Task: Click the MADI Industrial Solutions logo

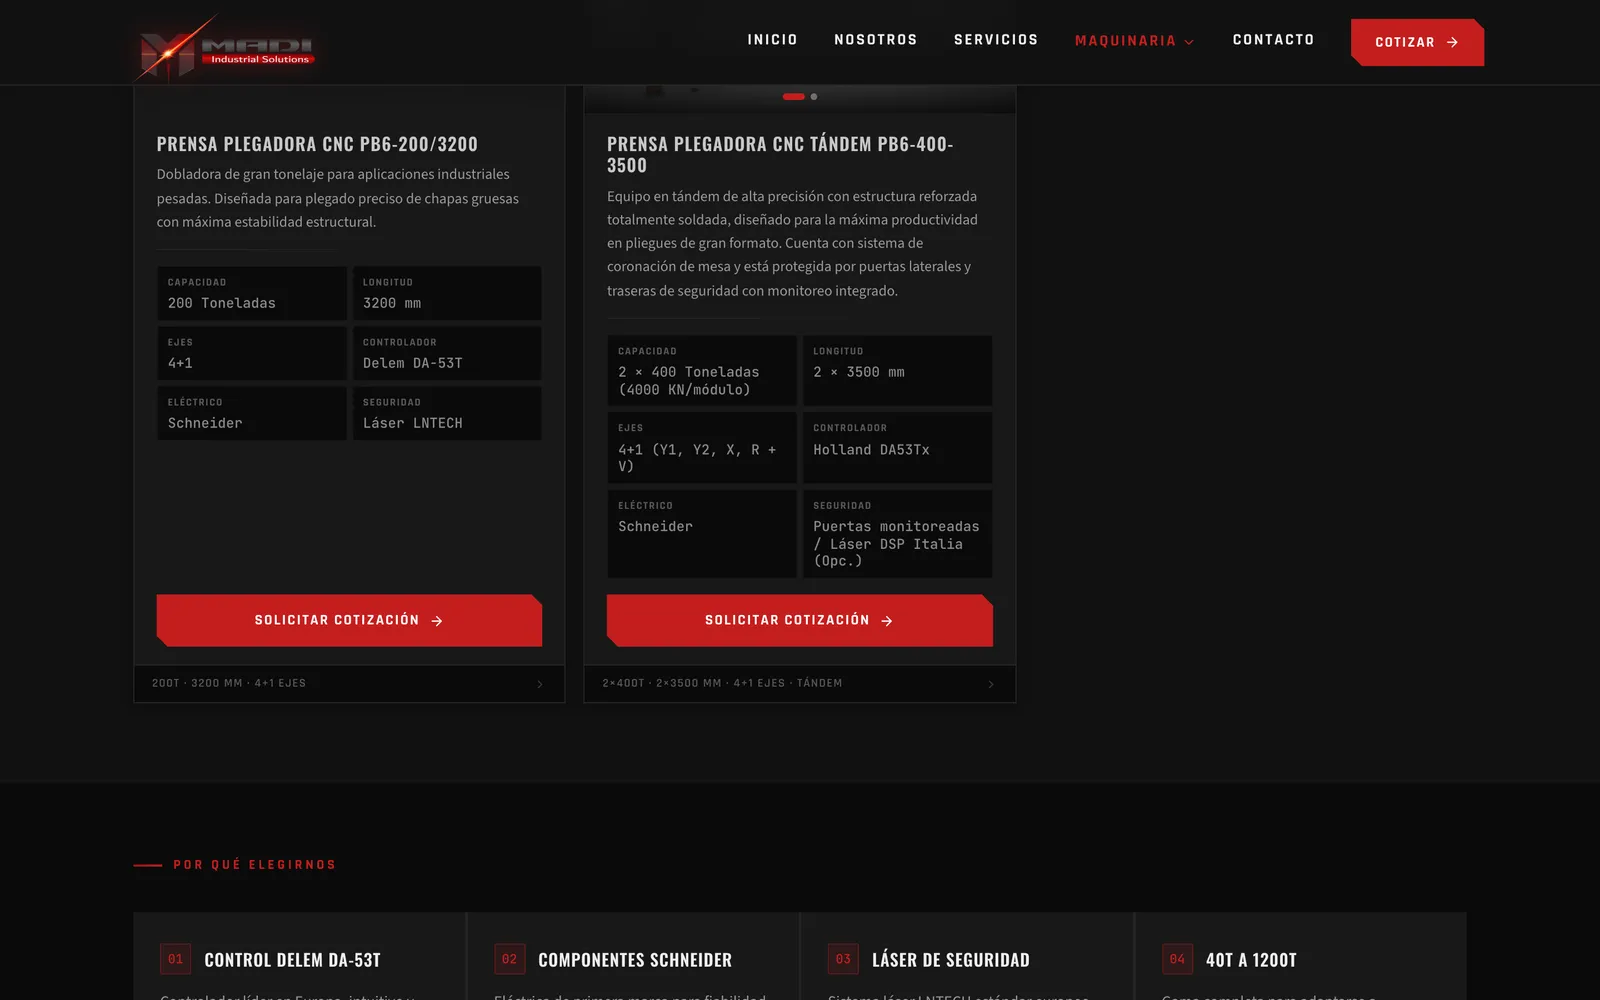Action: (226, 47)
